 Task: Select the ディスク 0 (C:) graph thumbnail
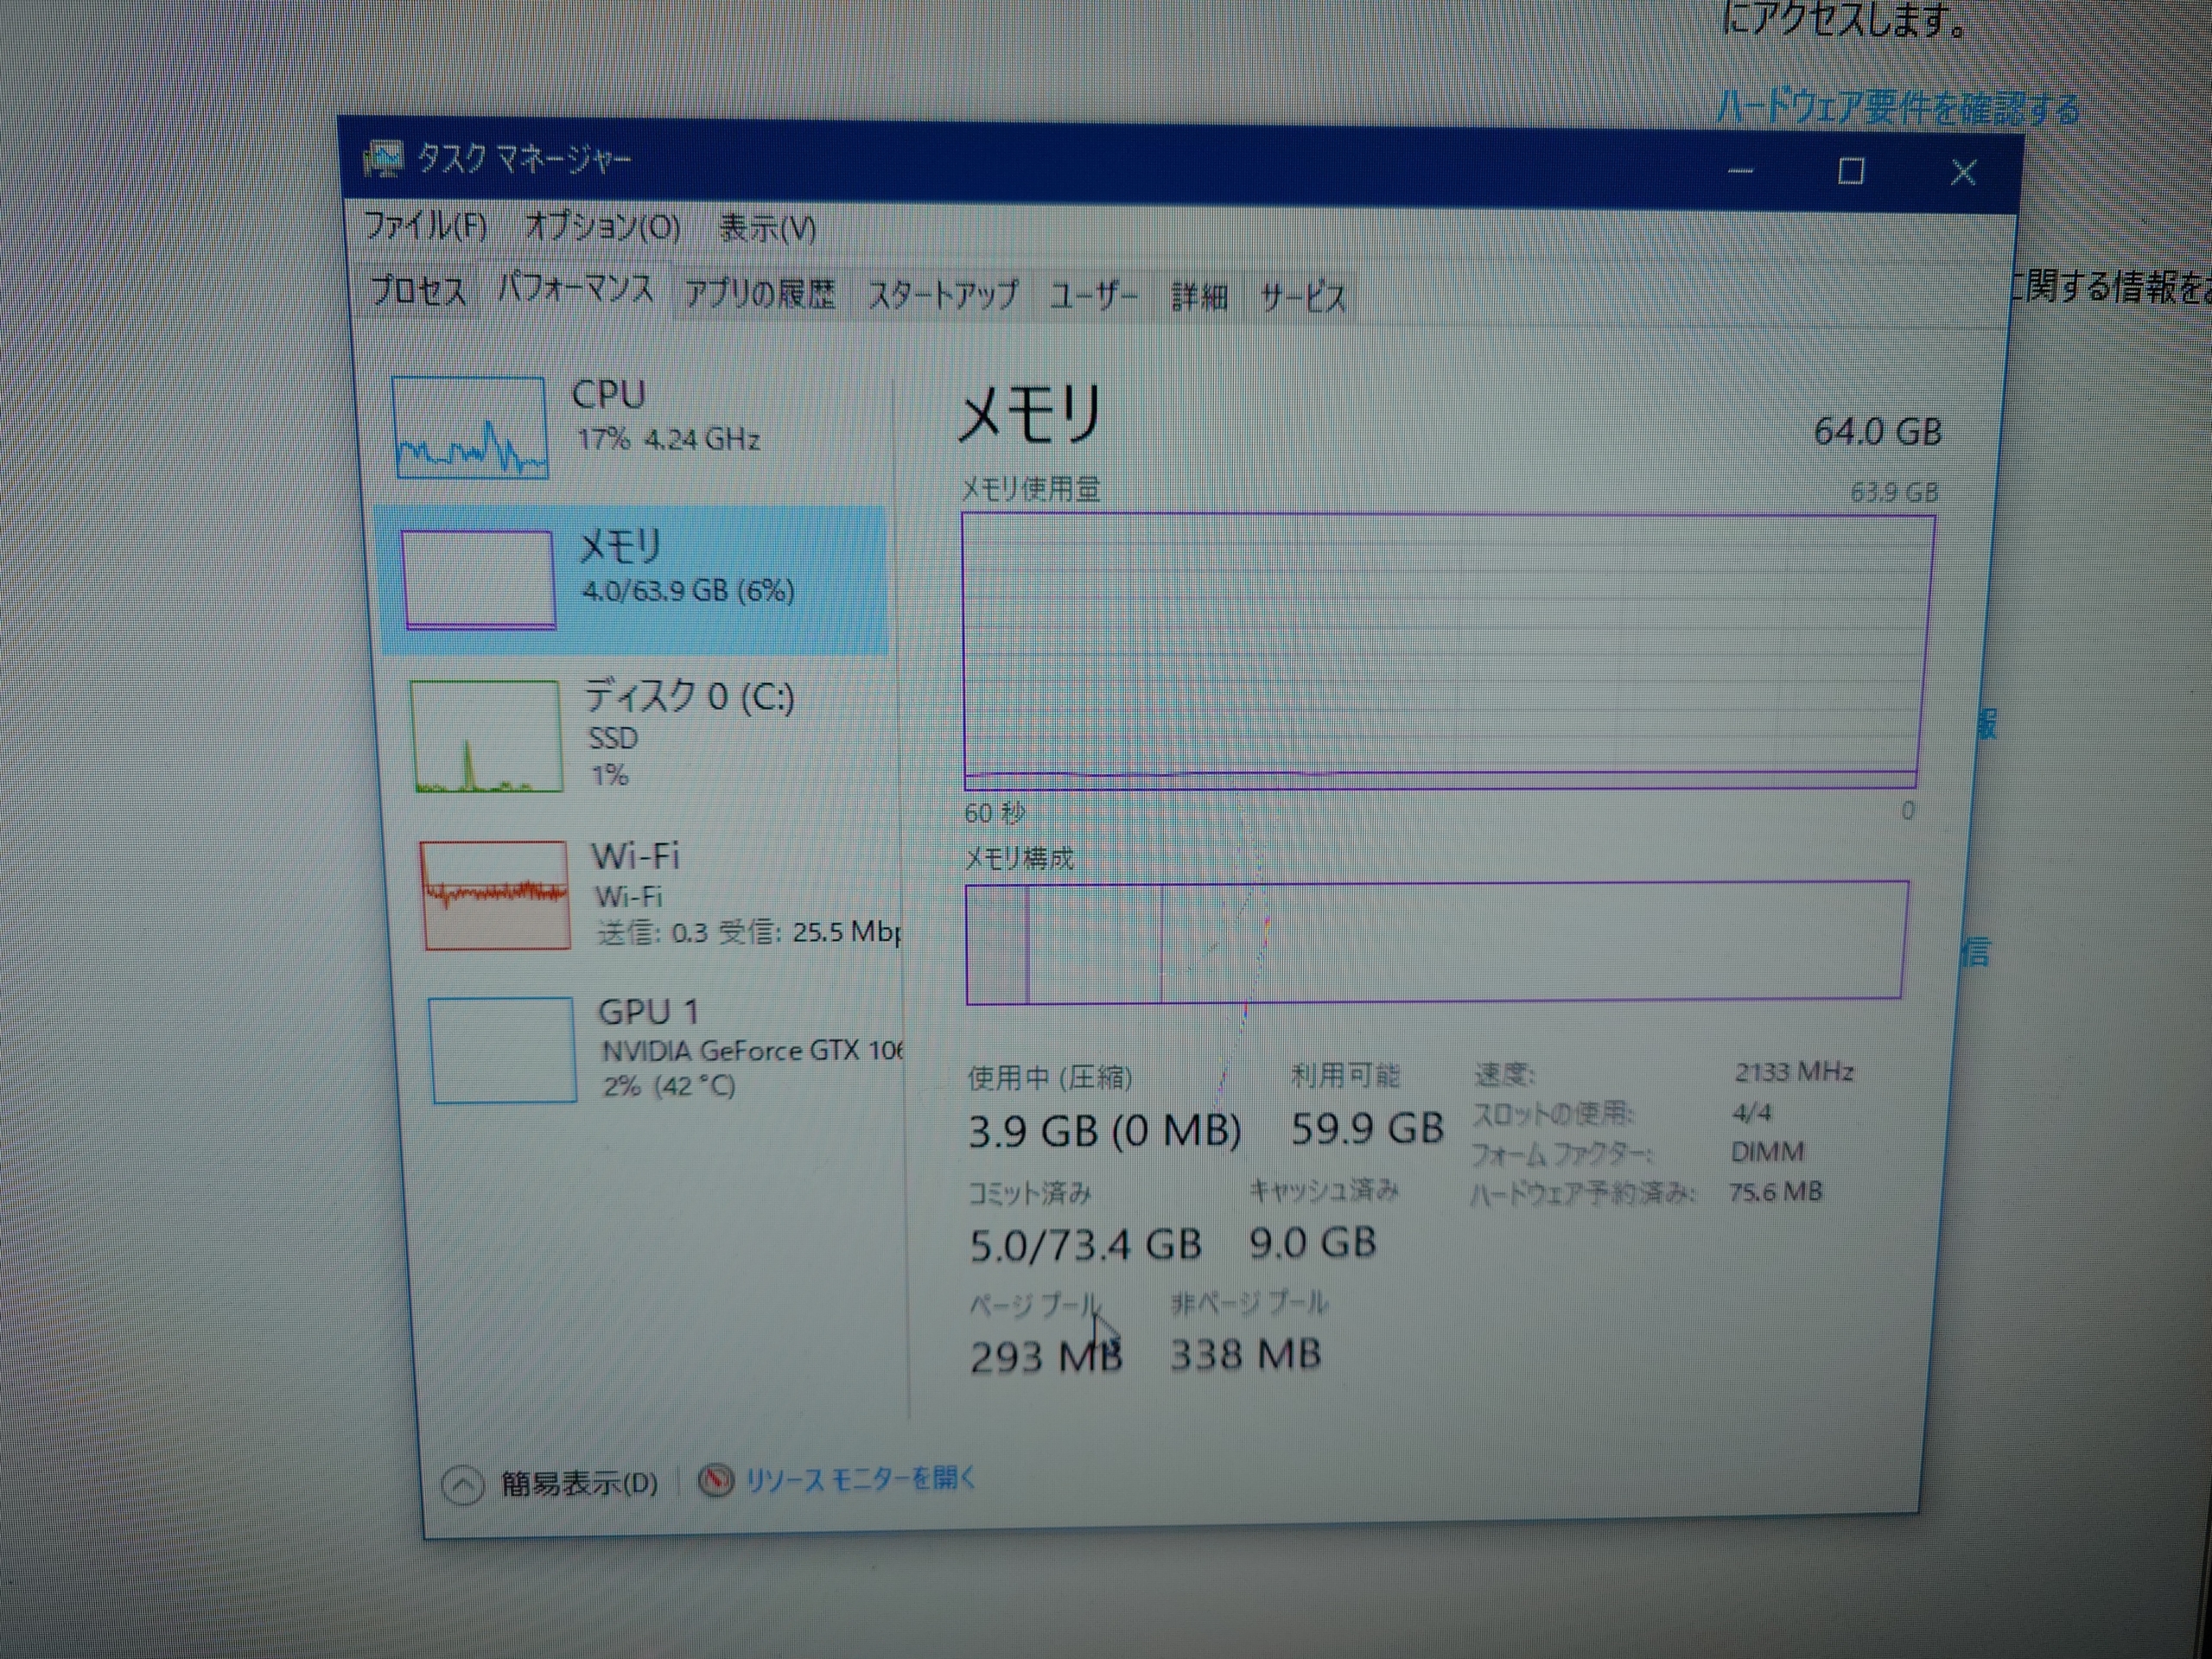(x=486, y=737)
